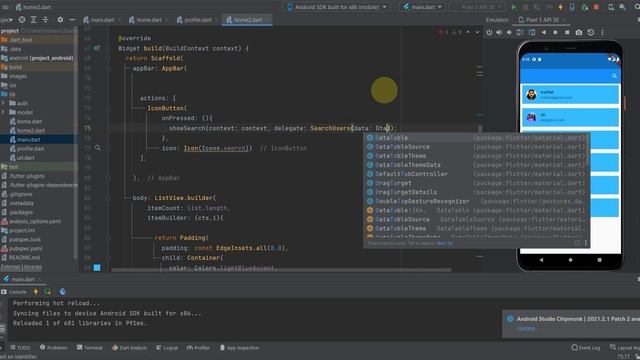Collapse all in Project panel toolbar

click(45, 20)
